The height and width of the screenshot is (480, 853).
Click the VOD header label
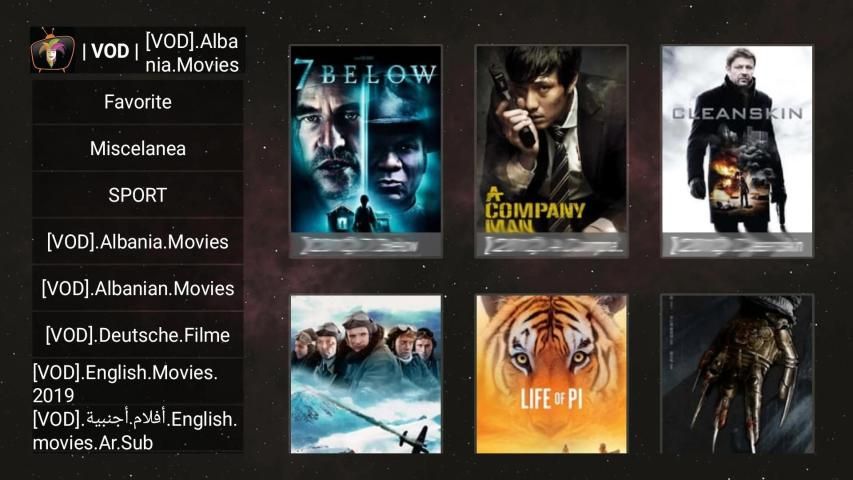tap(110, 51)
